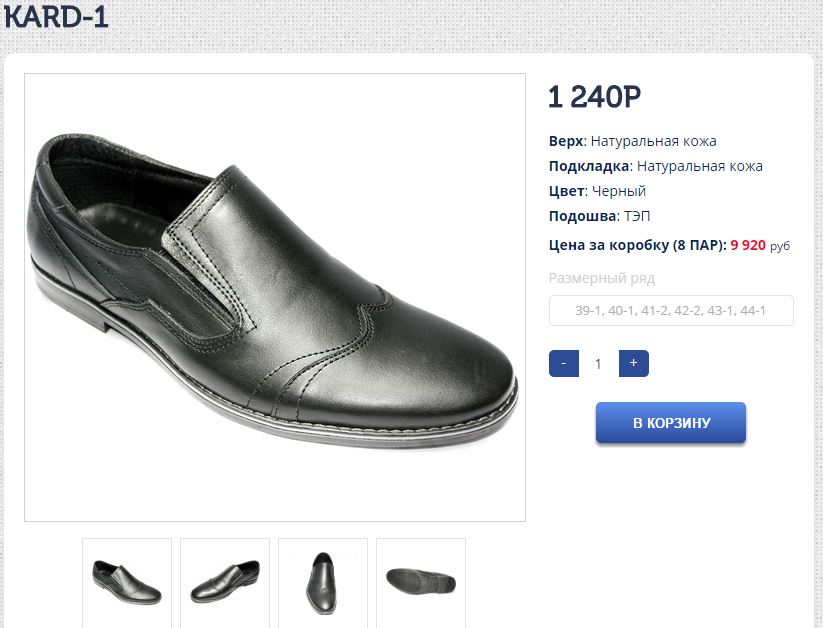Click the Цена за коробку (8 ПАР) text
Screen dimensions: 823x628
pos(637,245)
